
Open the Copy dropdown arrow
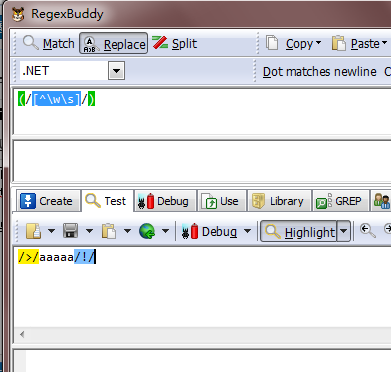(x=318, y=43)
